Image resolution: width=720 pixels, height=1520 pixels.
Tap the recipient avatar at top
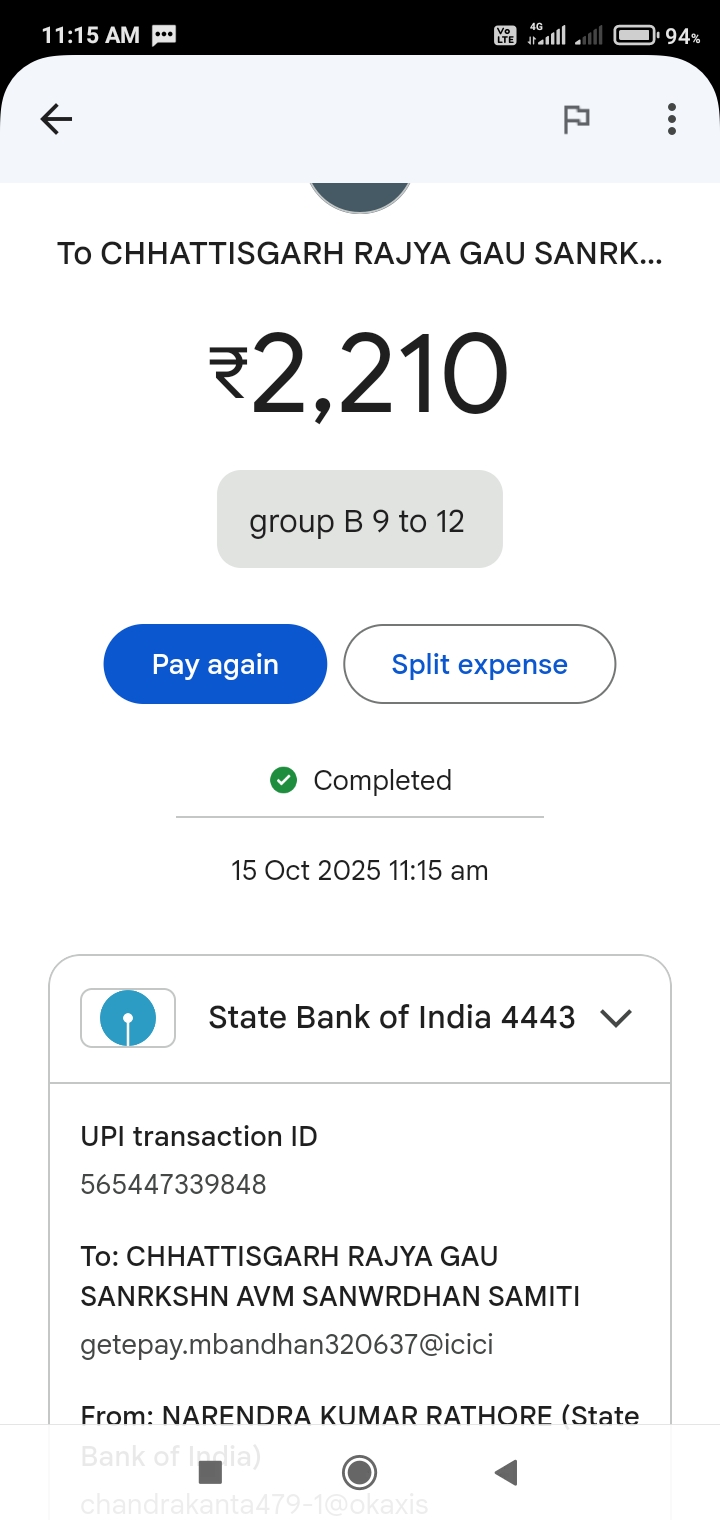pos(360,195)
